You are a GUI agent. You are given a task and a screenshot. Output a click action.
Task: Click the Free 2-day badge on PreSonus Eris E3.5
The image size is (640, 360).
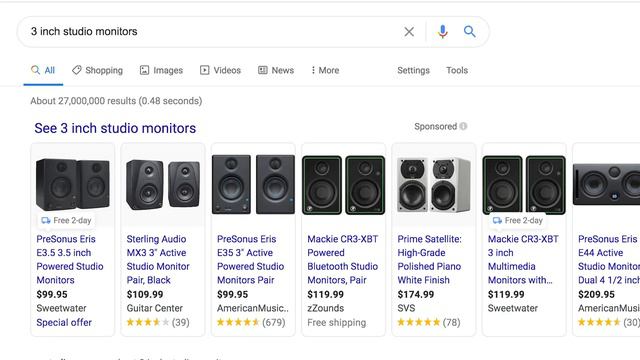click(x=66, y=220)
